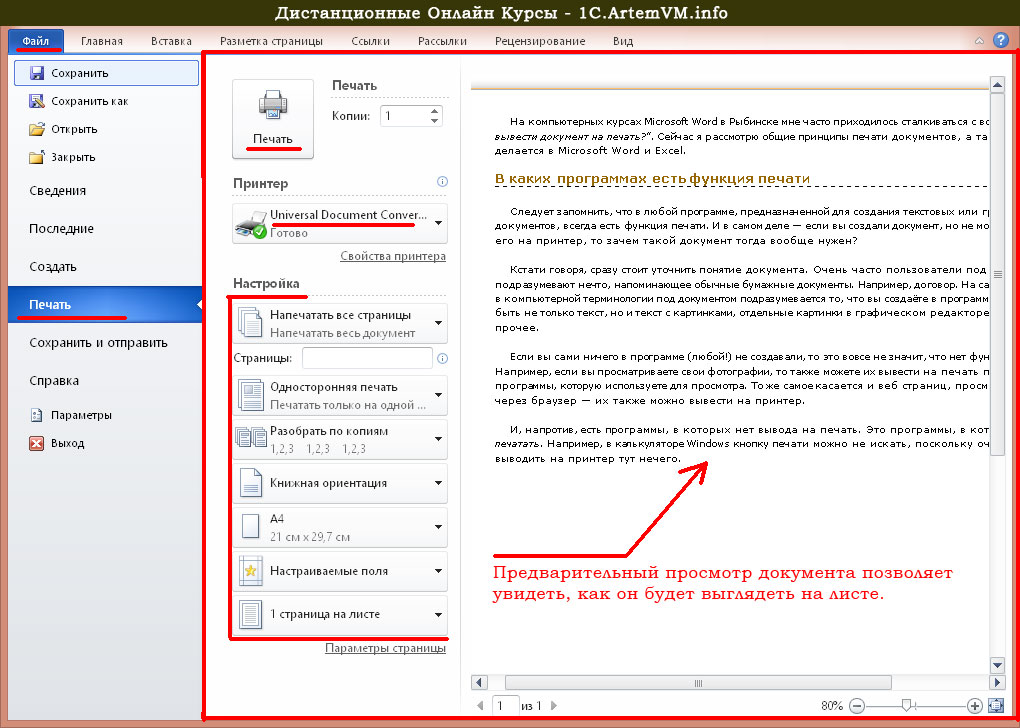Click the red Выход exit icon

[x=37, y=443]
